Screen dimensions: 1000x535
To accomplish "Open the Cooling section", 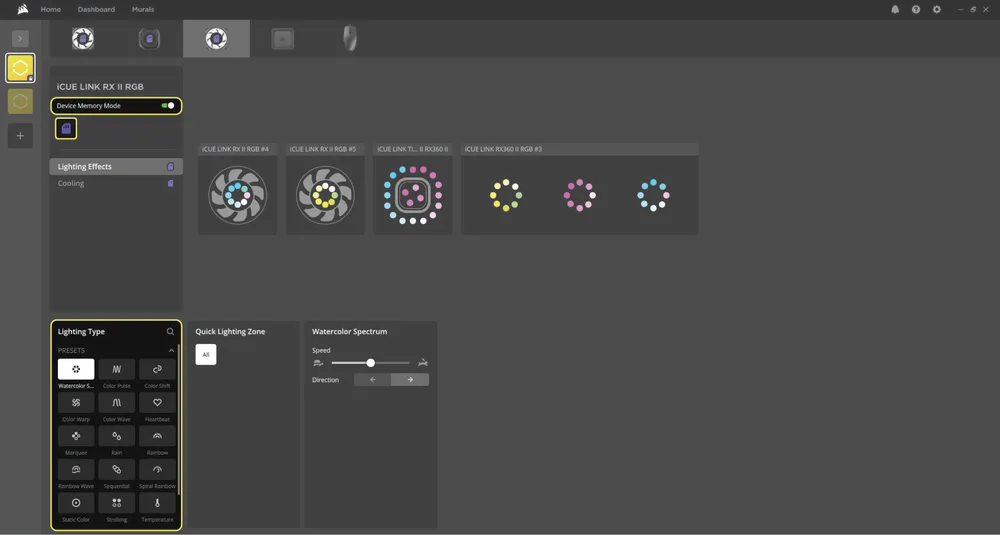I will click(116, 184).
